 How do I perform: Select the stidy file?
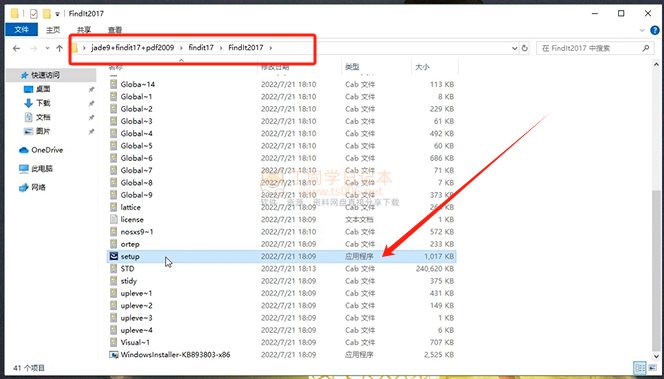(x=129, y=281)
